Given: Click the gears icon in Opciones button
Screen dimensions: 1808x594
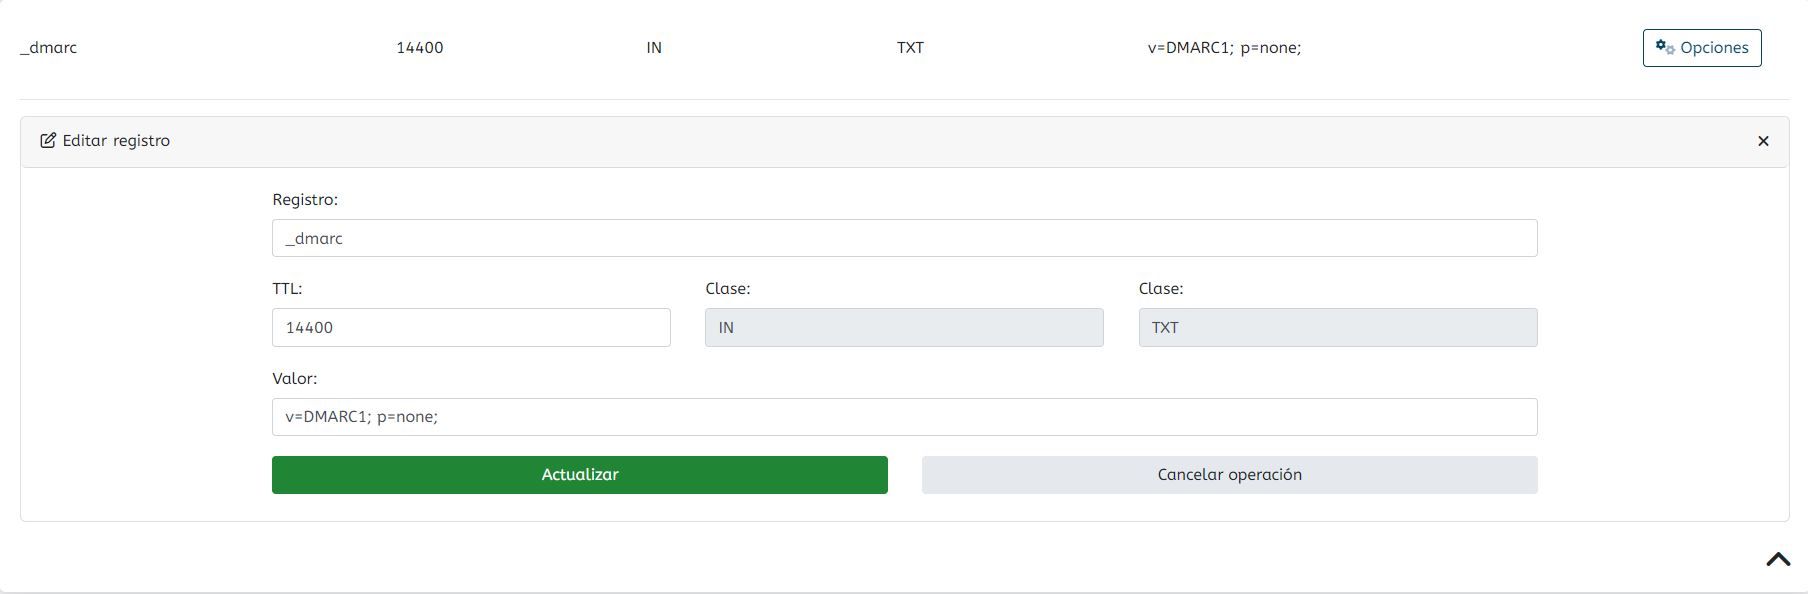Looking at the screenshot, I should (1665, 47).
